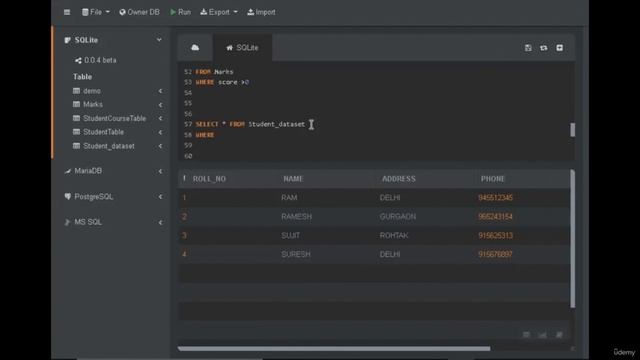Click the cloud tab icon
Image resolution: width=640 pixels, height=360 pixels.
pos(195,48)
